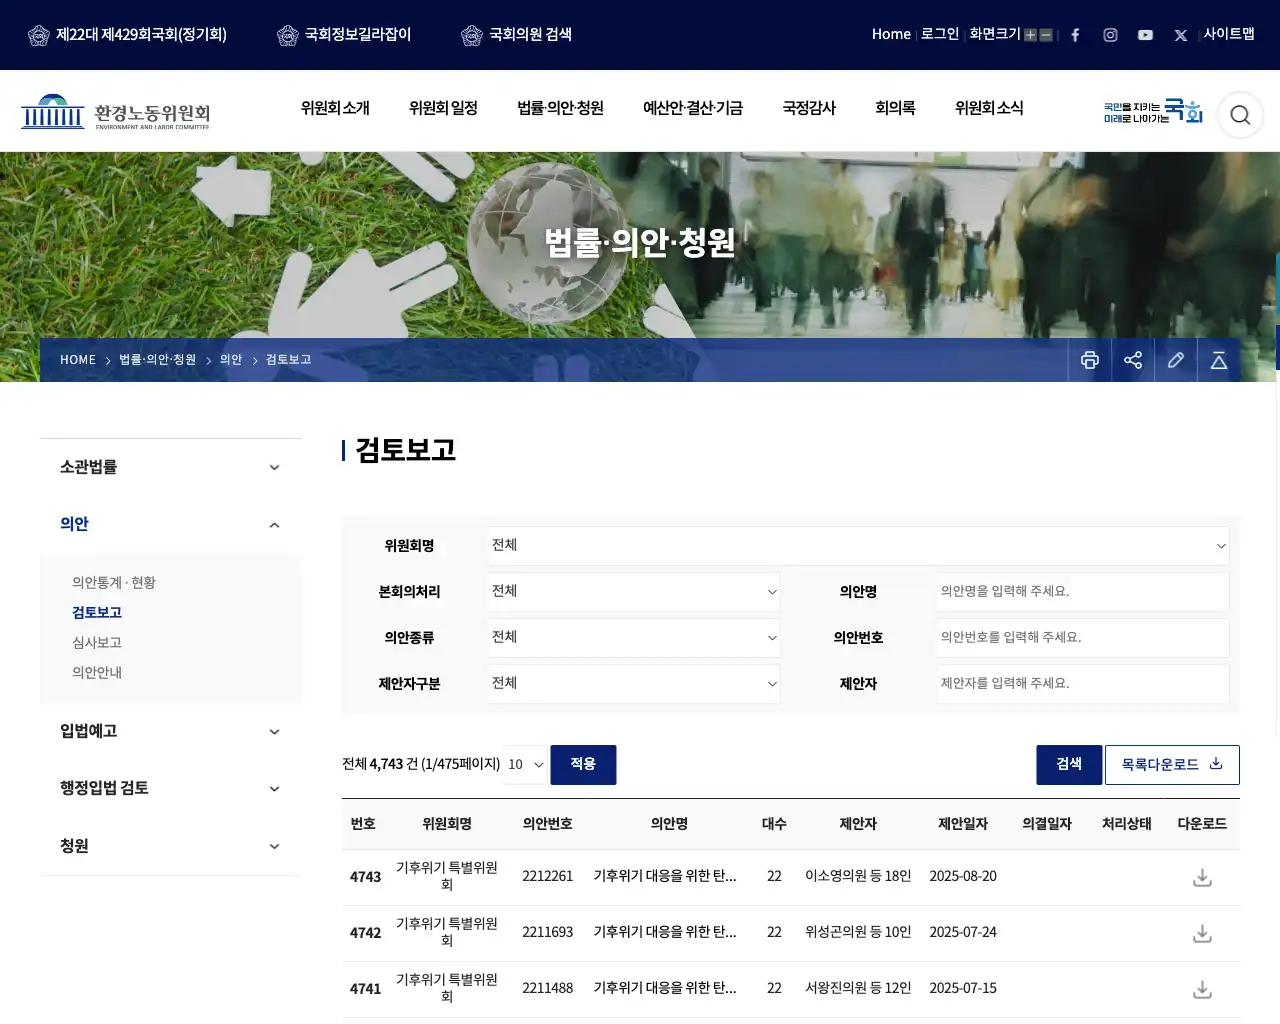Open the items-per-page 10 dropdown
The height and width of the screenshot is (1024, 1280).
[x=526, y=765]
